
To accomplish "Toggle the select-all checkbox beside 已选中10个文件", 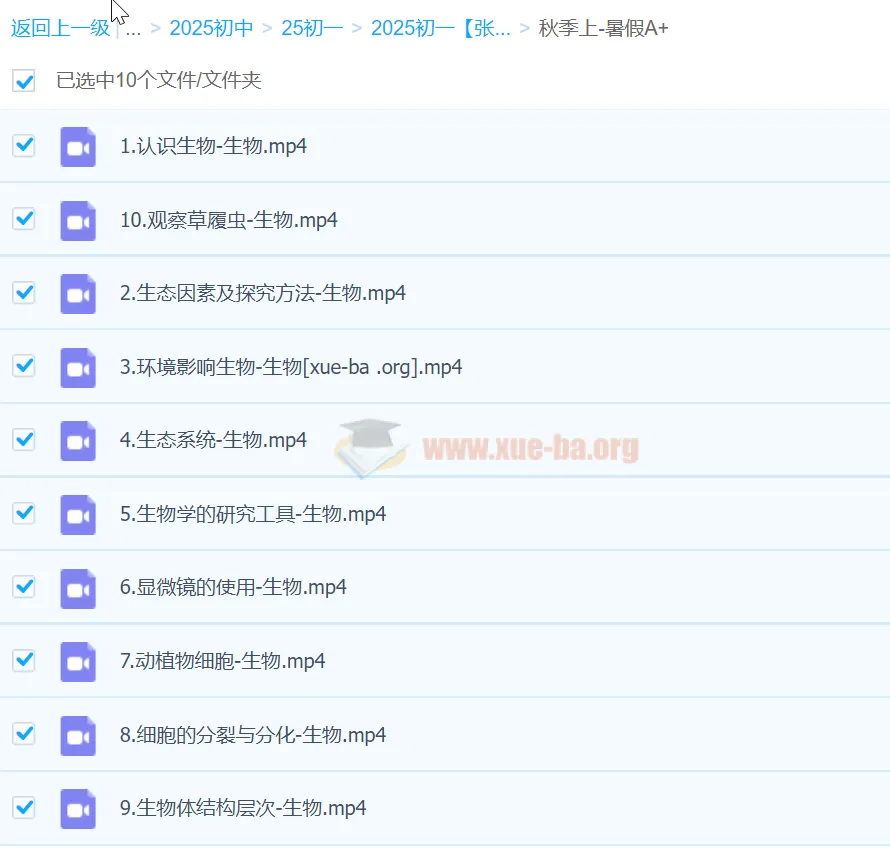I will (x=24, y=81).
